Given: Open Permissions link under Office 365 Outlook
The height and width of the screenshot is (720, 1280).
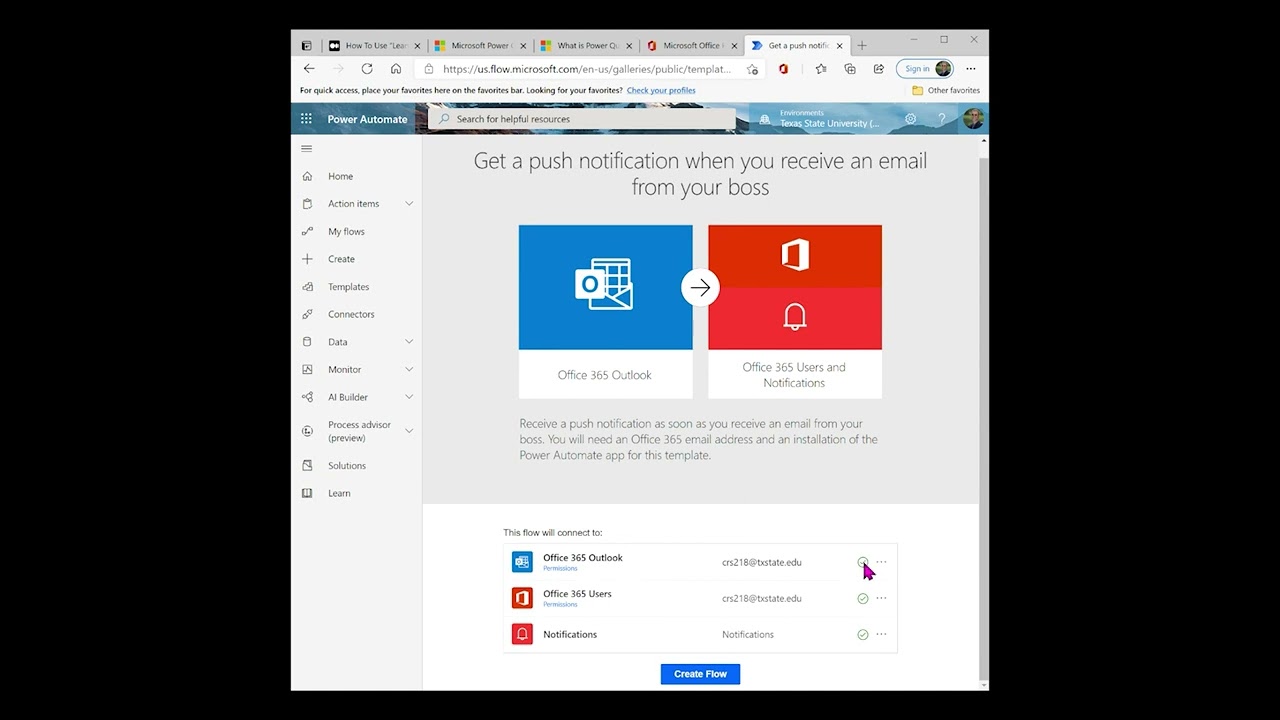Looking at the screenshot, I should (560, 569).
